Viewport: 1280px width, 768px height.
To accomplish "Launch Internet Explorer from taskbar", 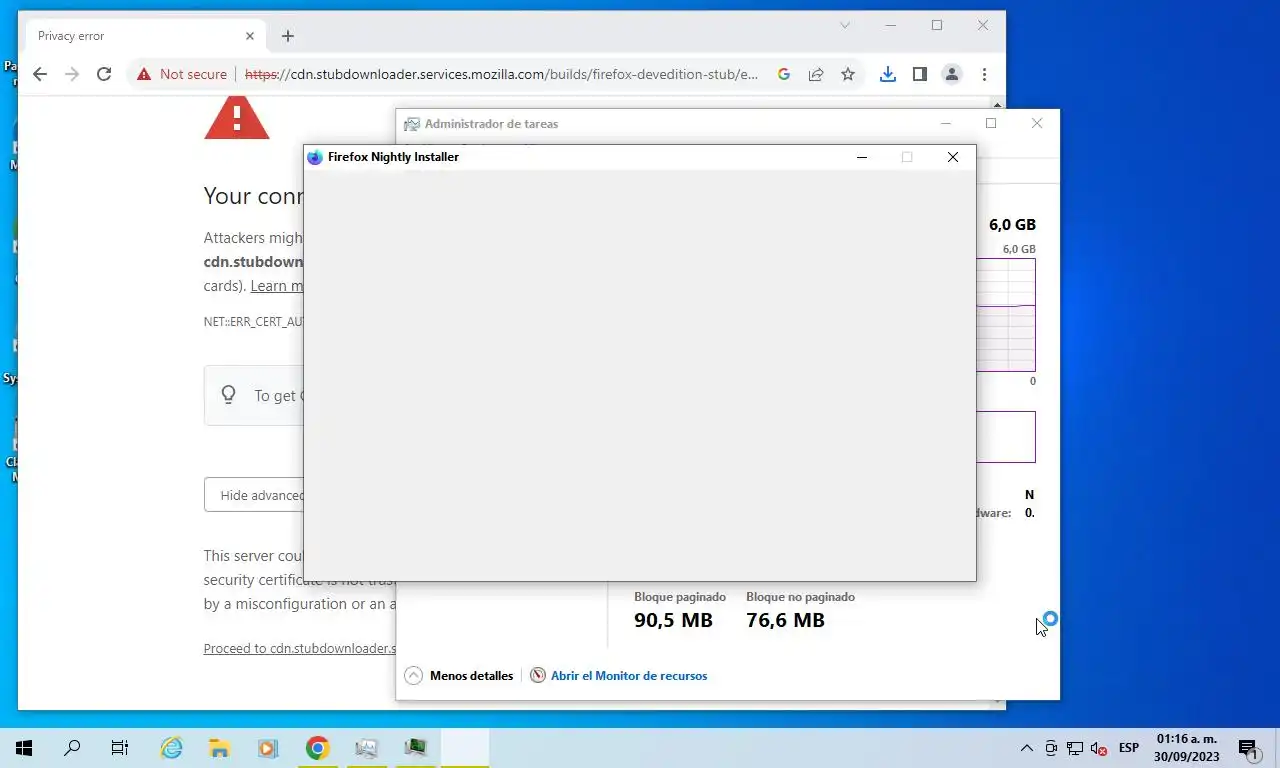I will click(172, 748).
